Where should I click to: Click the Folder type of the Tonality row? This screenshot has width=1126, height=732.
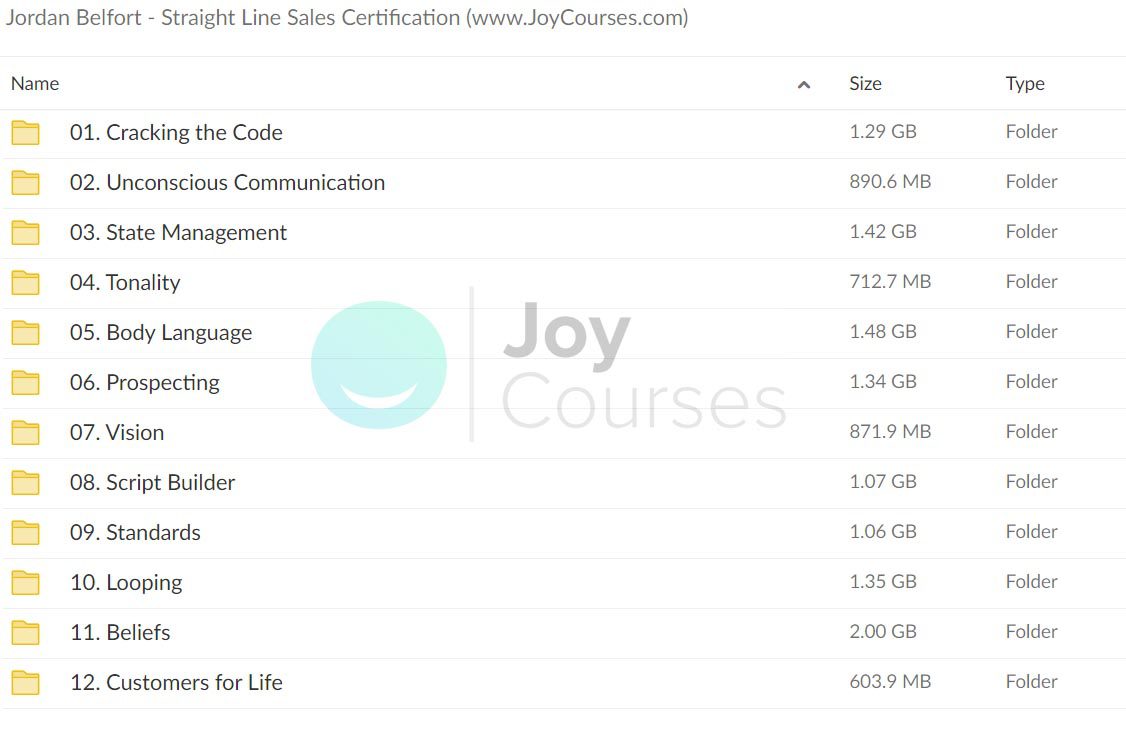point(1031,282)
